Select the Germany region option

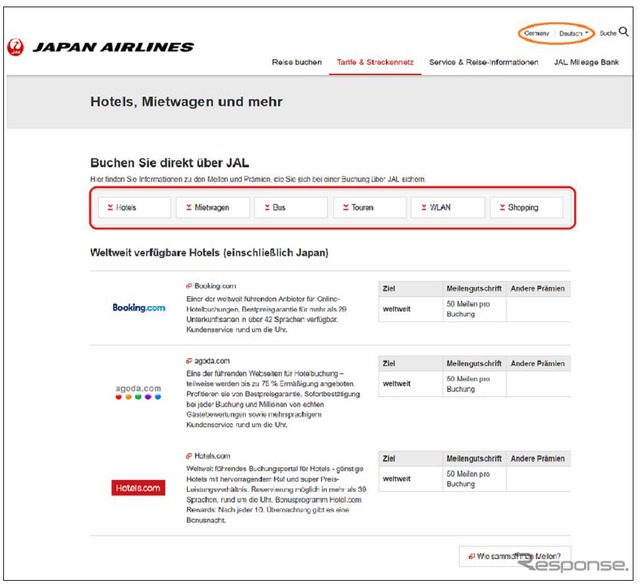[x=536, y=33]
